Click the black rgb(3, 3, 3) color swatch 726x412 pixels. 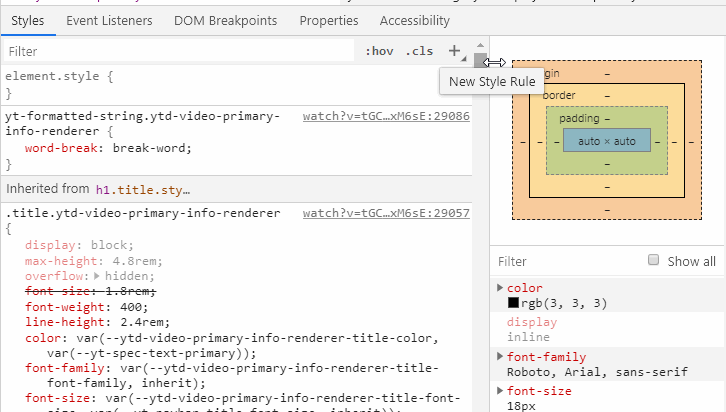pyautogui.click(x=513, y=303)
